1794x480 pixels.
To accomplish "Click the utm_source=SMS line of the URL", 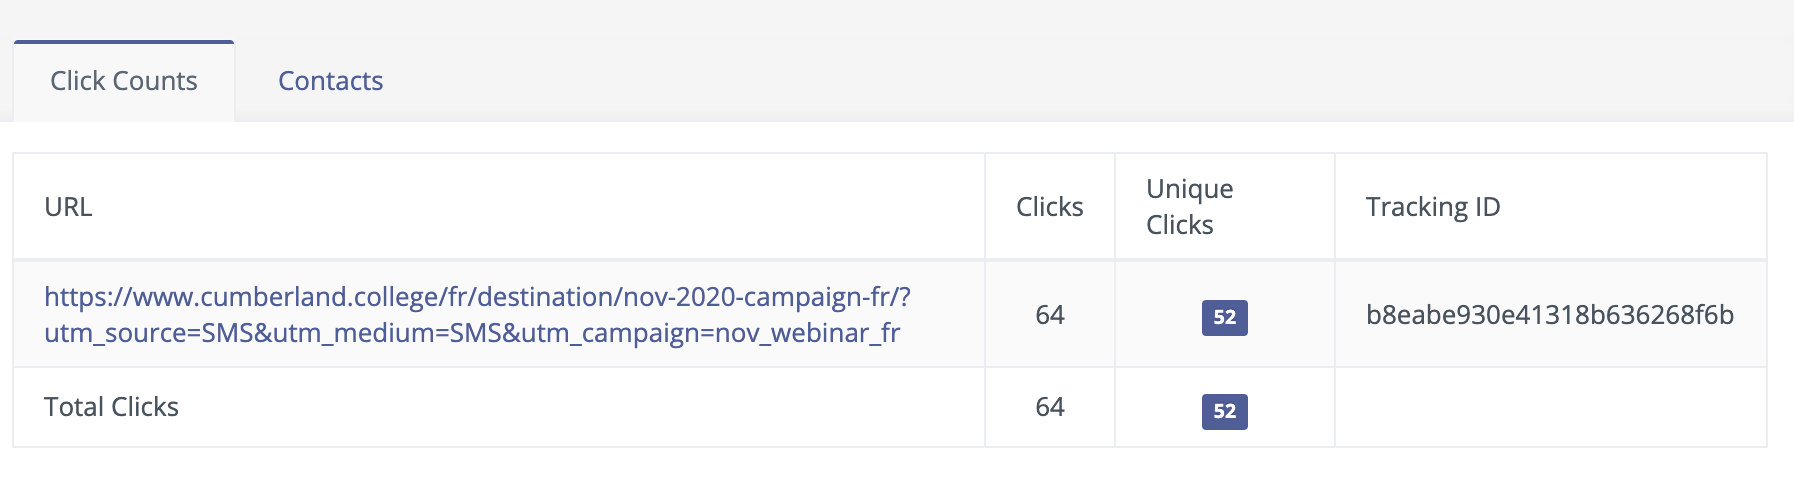I will [x=472, y=333].
